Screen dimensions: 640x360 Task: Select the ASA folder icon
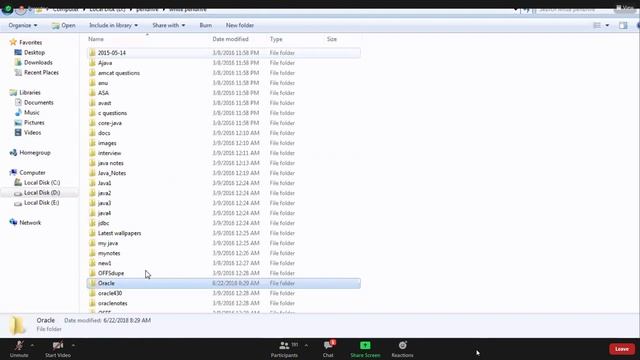92,93
